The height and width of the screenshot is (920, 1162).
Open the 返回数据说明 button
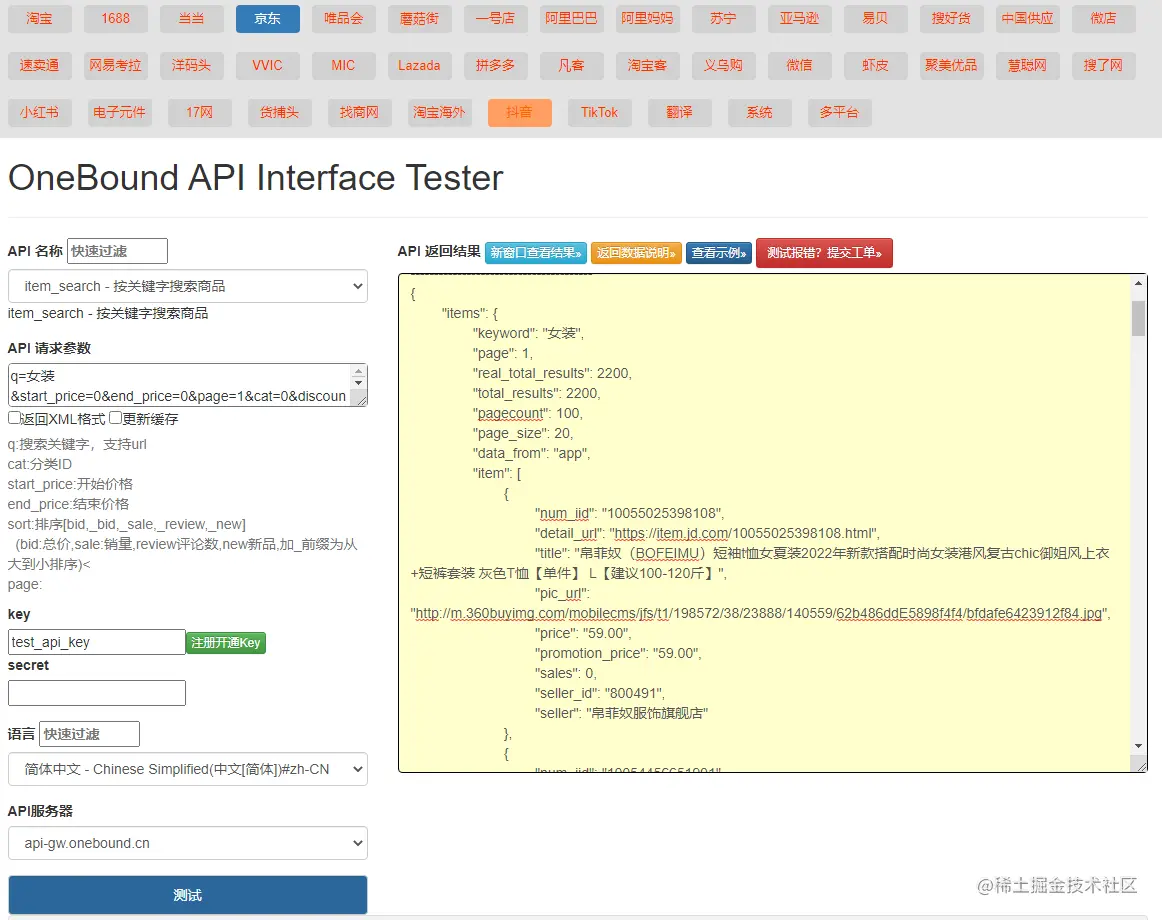click(636, 253)
